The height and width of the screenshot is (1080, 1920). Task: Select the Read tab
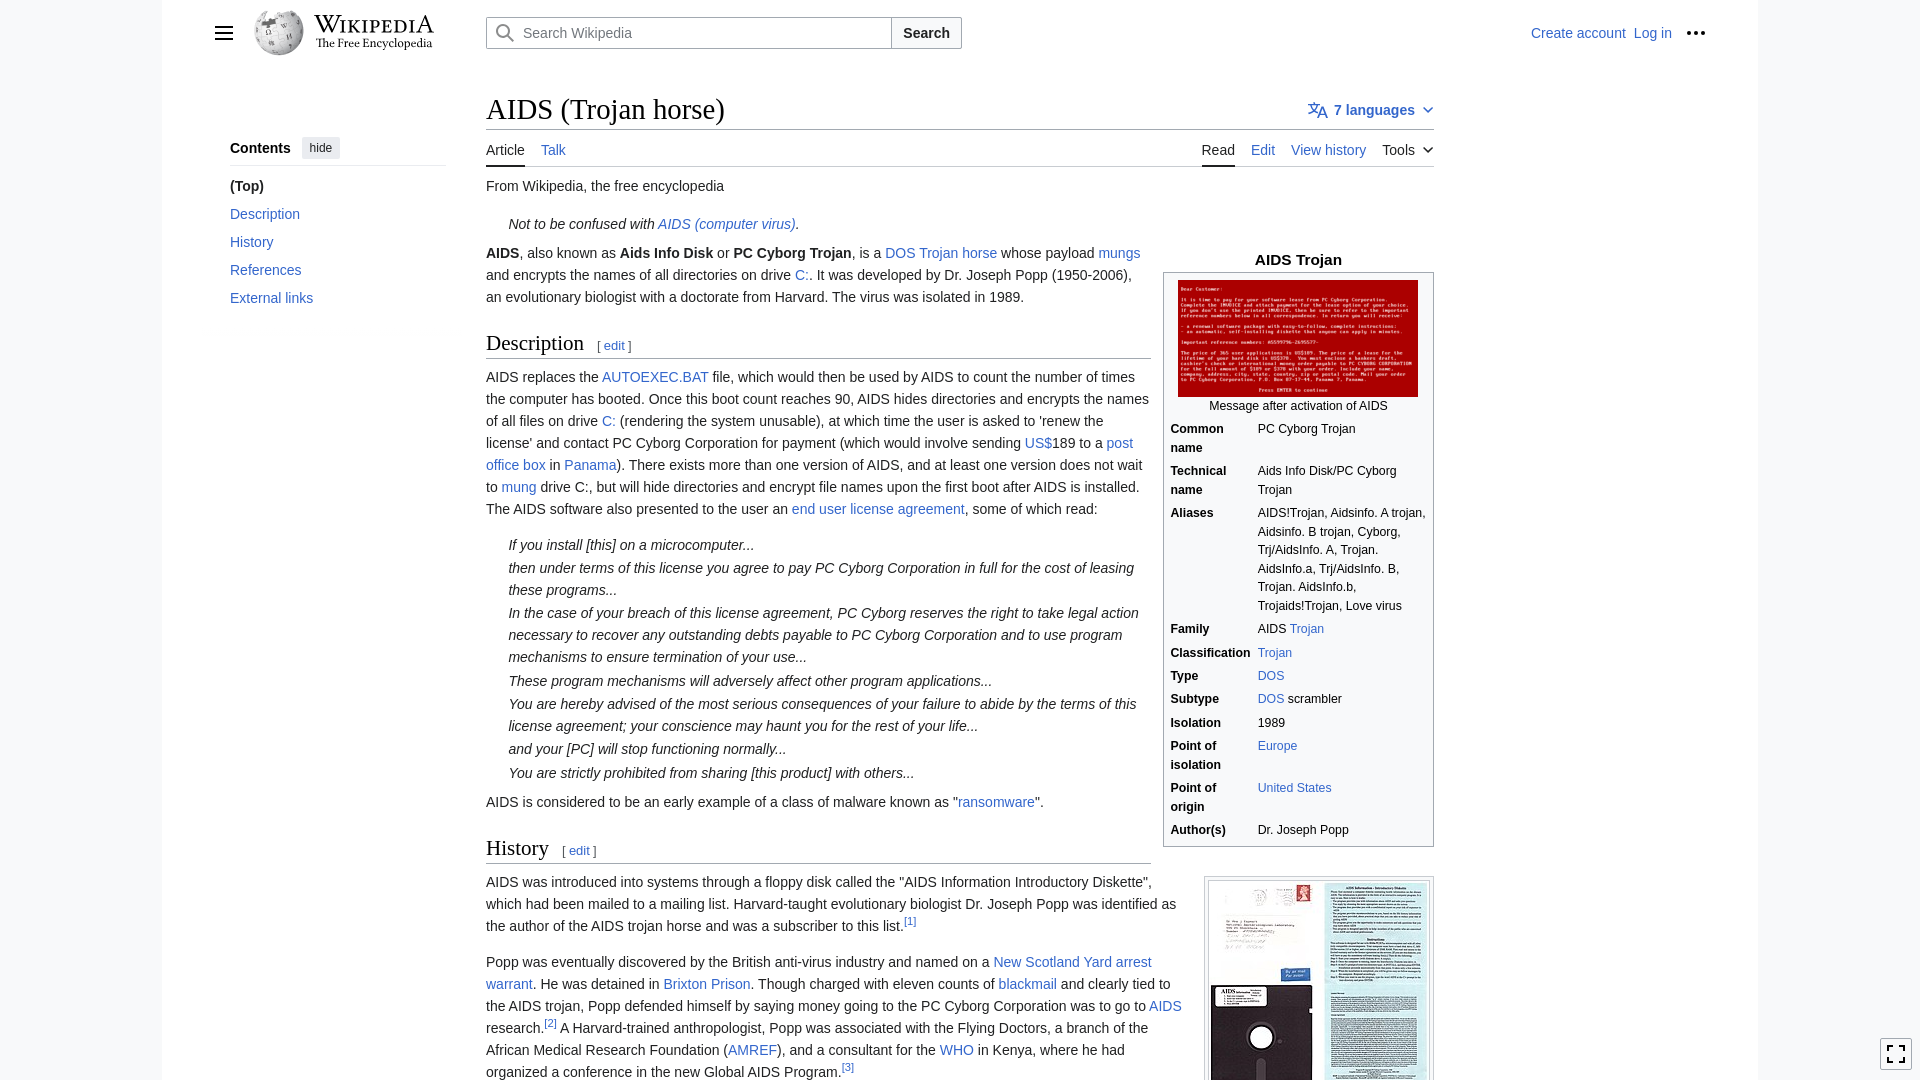(x=1218, y=150)
